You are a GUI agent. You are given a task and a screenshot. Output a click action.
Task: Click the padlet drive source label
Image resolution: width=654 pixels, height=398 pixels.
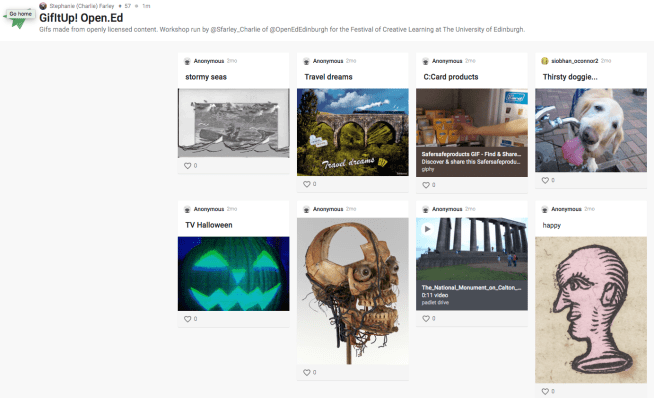click(435, 302)
